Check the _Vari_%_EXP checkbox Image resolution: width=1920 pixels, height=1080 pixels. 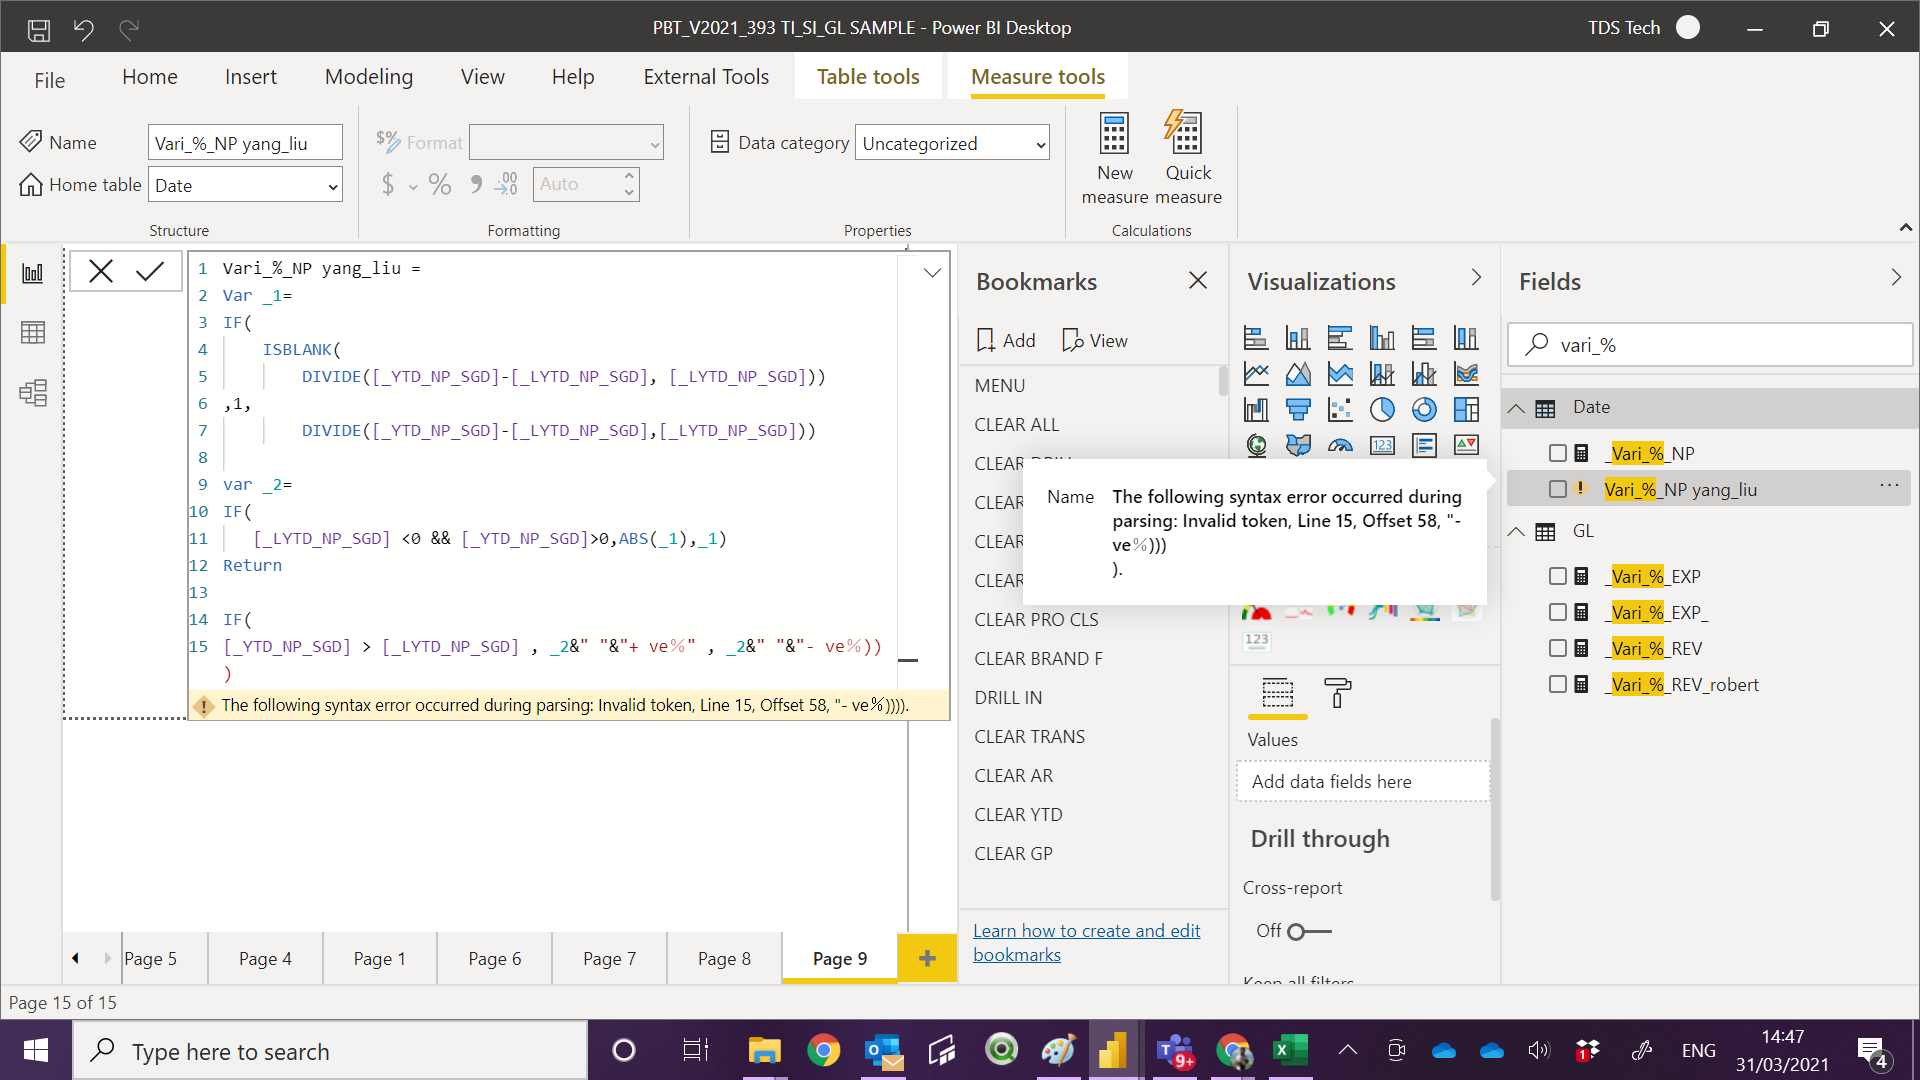point(1558,576)
